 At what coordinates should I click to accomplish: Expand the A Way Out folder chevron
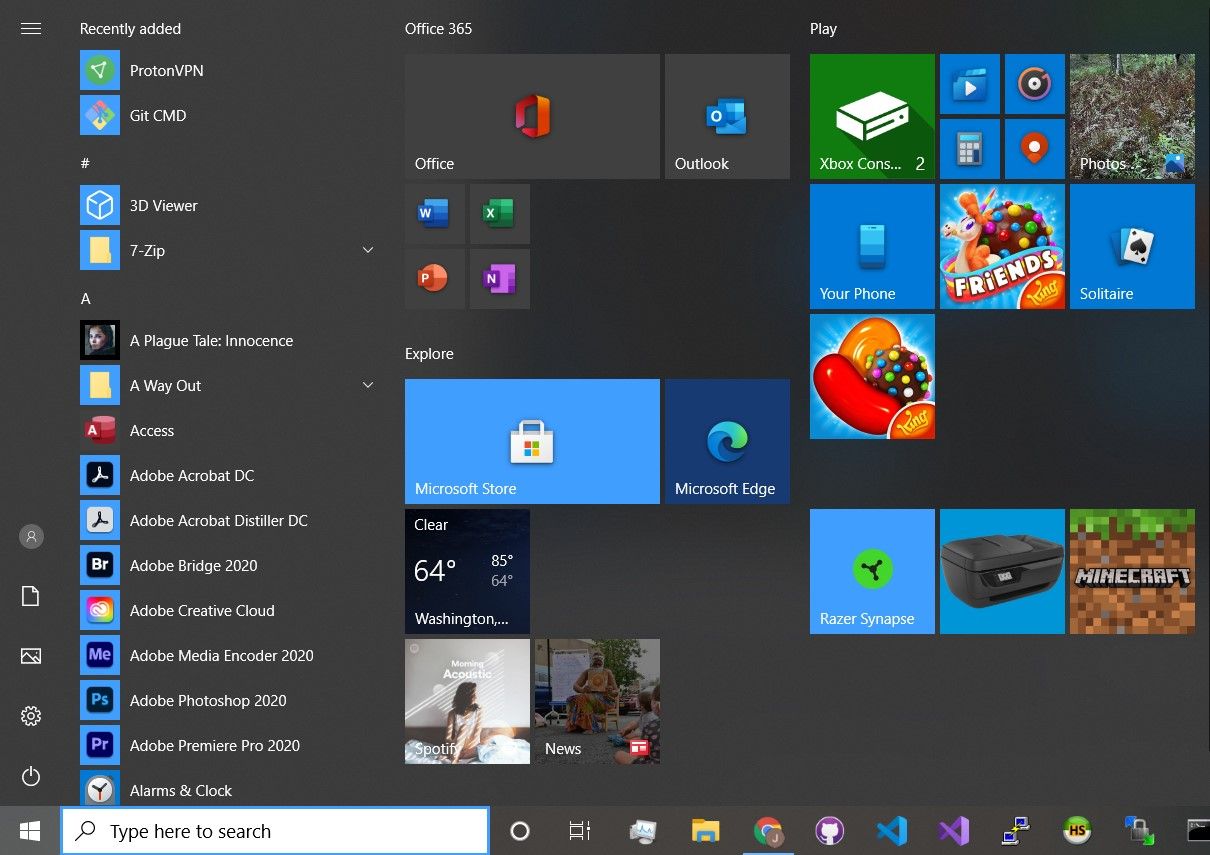tap(367, 385)
